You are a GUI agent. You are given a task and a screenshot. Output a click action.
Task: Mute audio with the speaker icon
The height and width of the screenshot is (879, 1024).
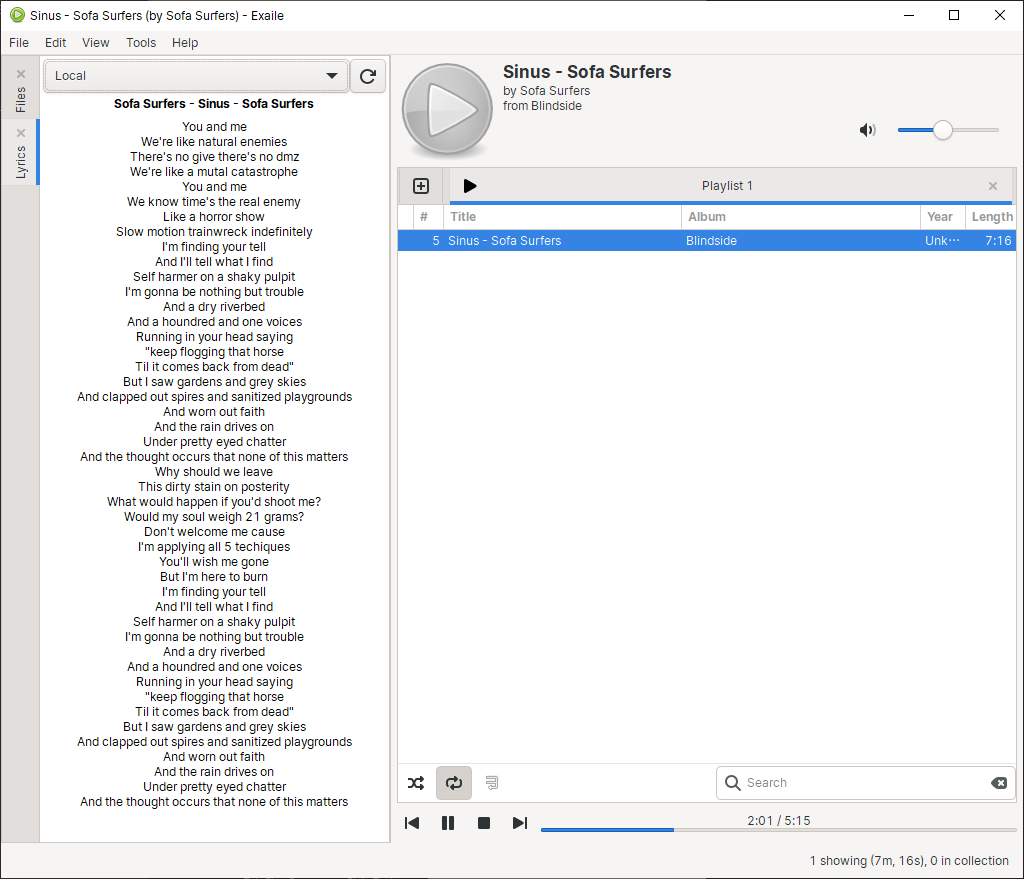tap(867, 130)
